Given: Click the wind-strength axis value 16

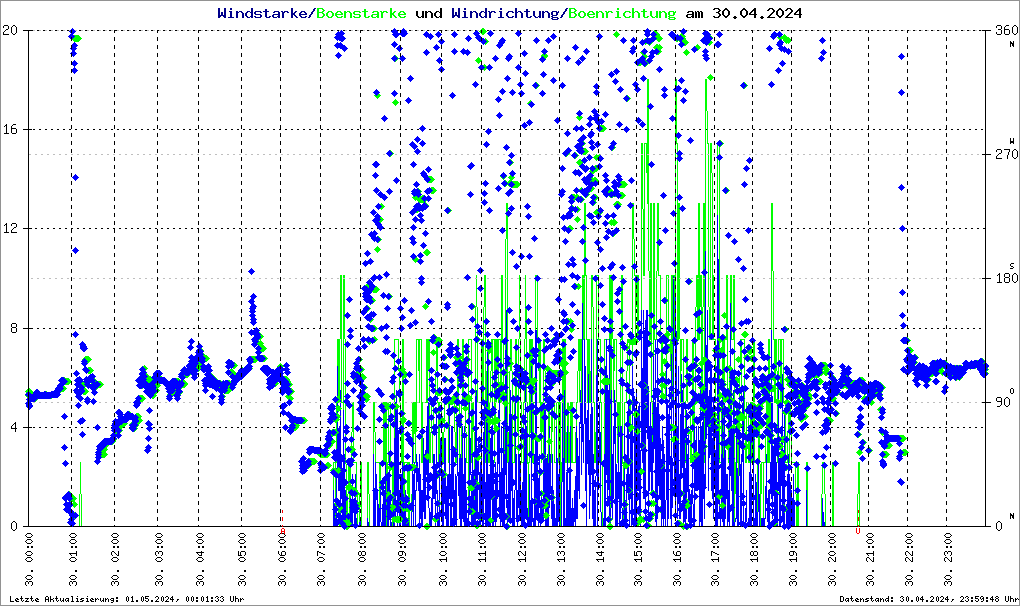Looking at the screenshot, I should [10, 129].
